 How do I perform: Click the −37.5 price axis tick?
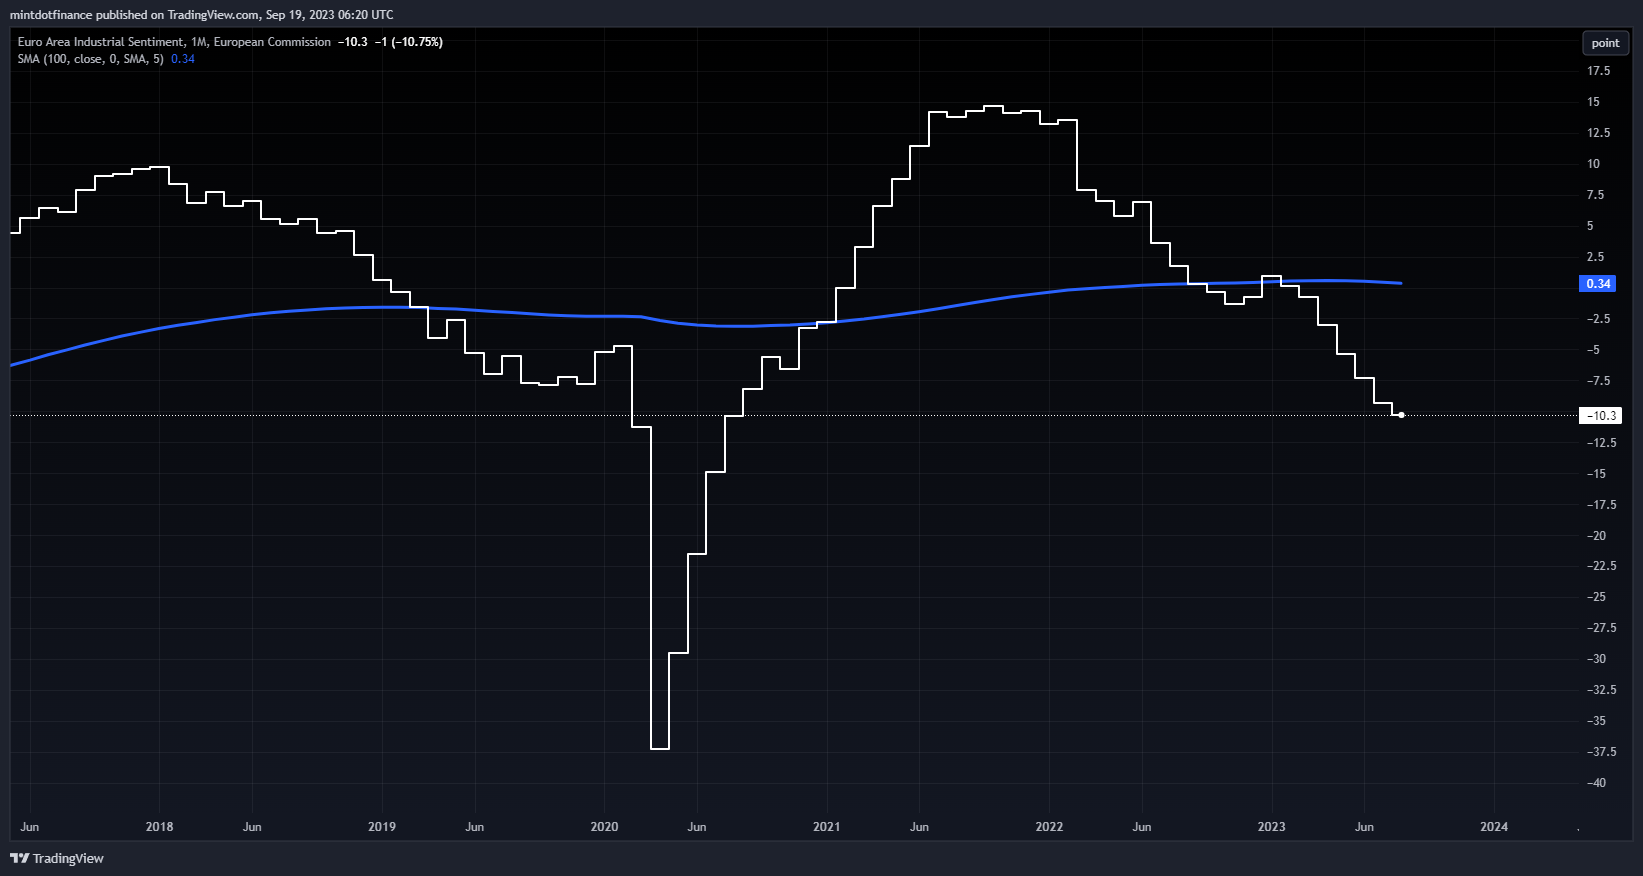pos(1601,752)
